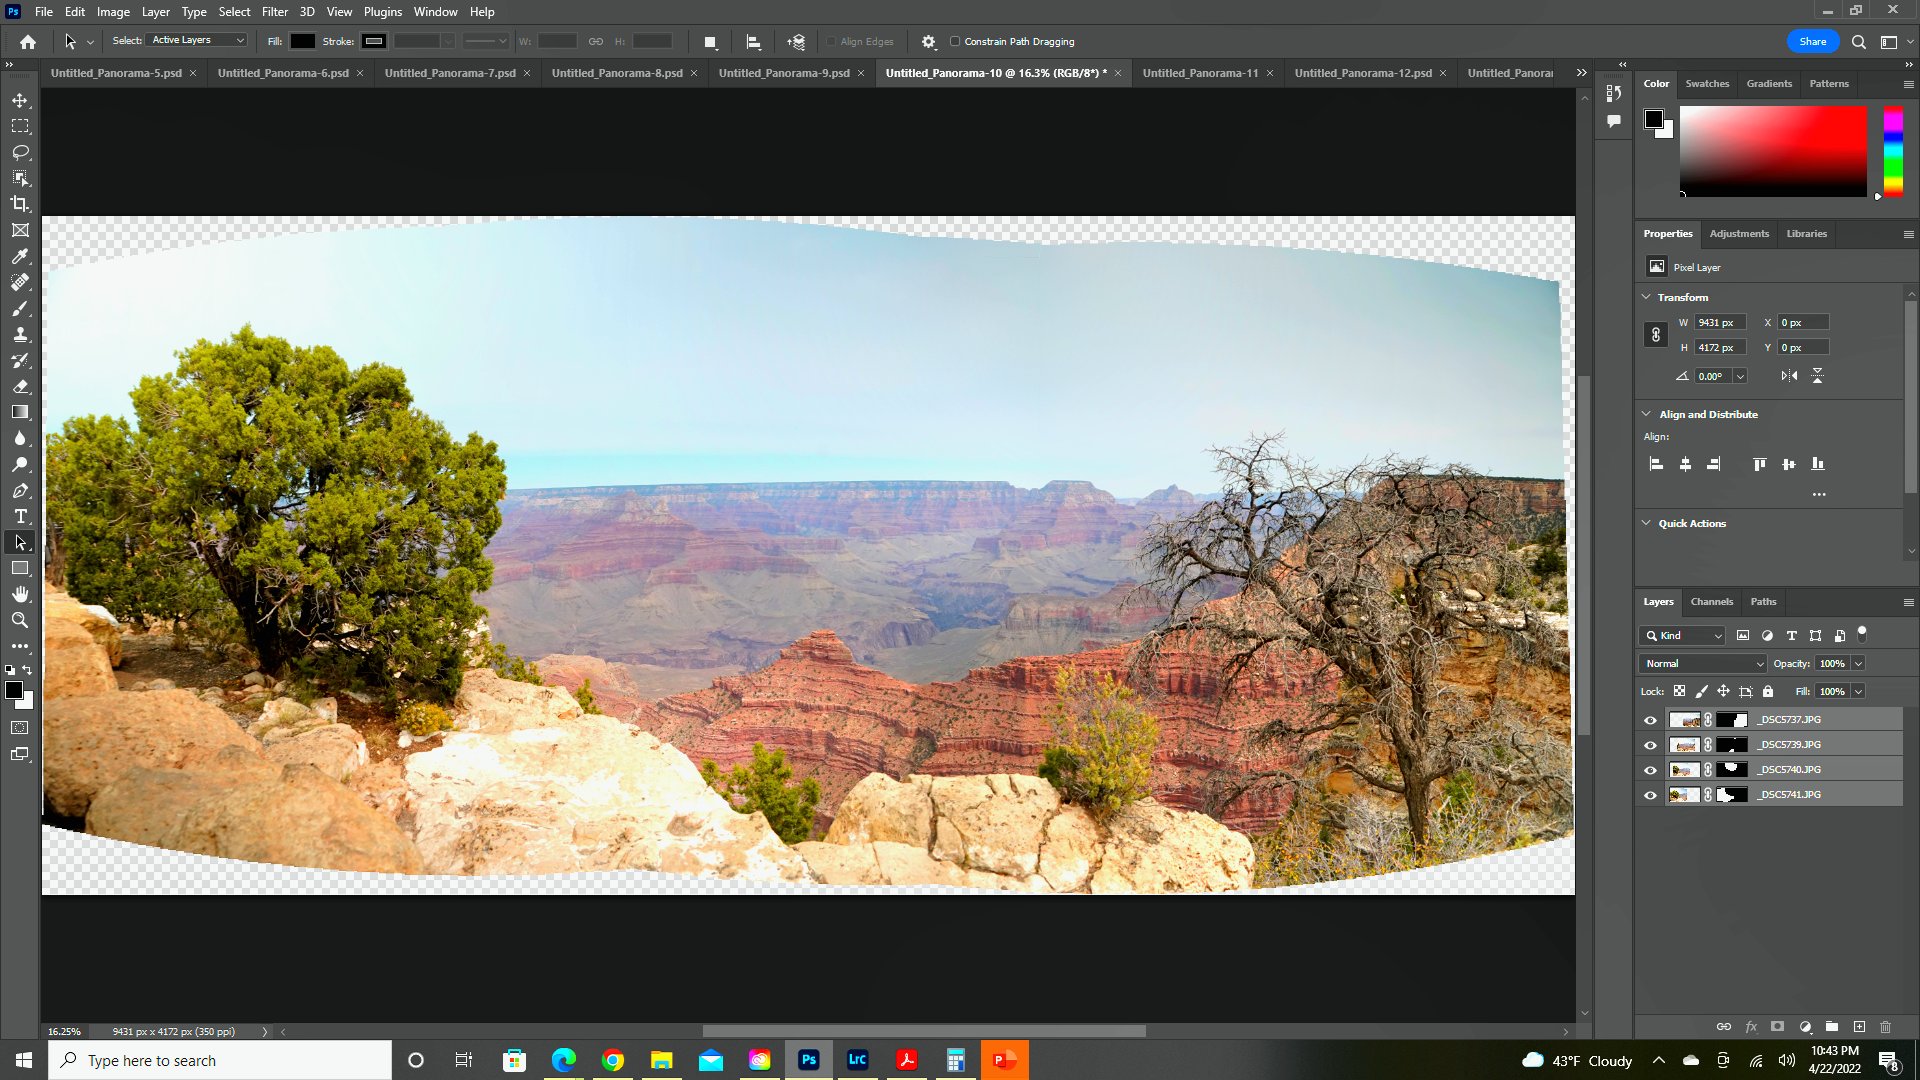1920x1080 pixels.
Task: Click the Windows search box on taskbar
Action: (x=220, y=1060)
